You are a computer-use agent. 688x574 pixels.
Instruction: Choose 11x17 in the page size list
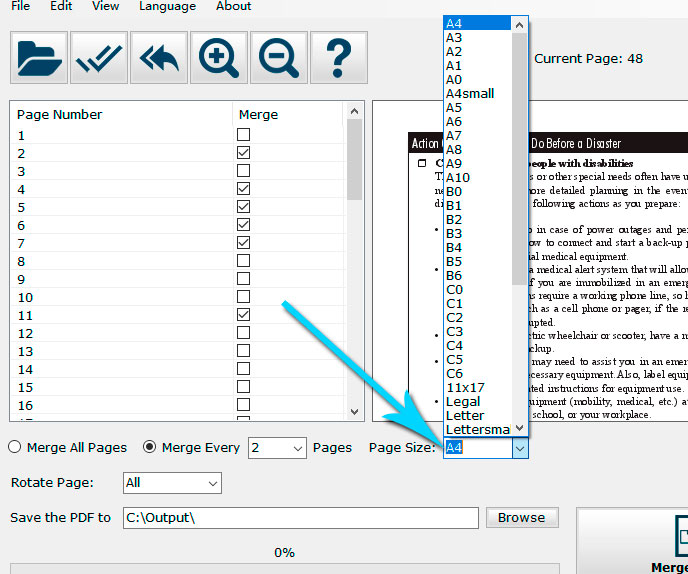(477, 387)
